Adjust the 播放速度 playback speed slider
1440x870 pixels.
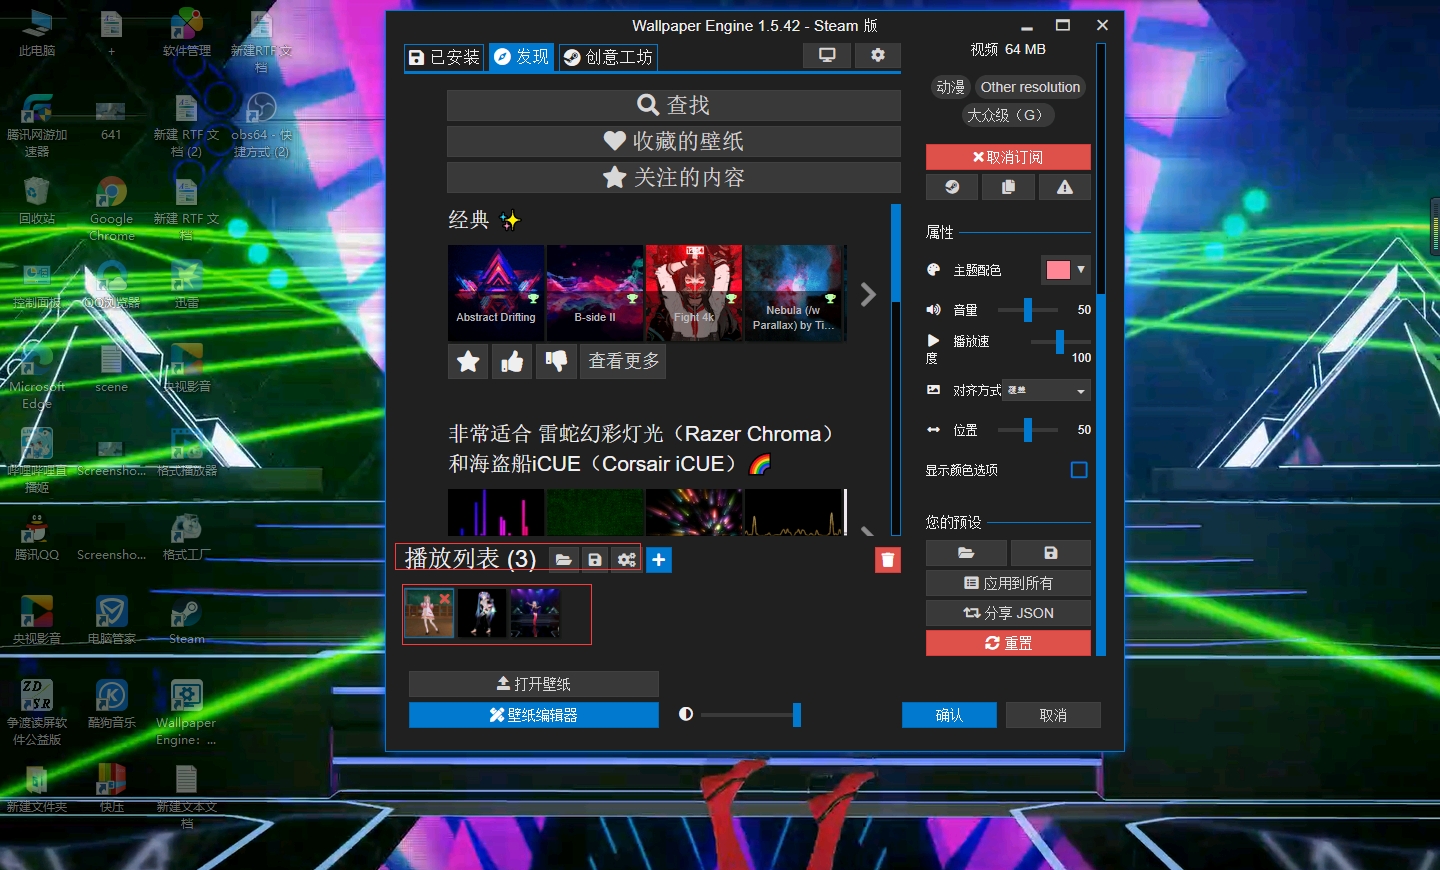click(x=1059, y=341)
